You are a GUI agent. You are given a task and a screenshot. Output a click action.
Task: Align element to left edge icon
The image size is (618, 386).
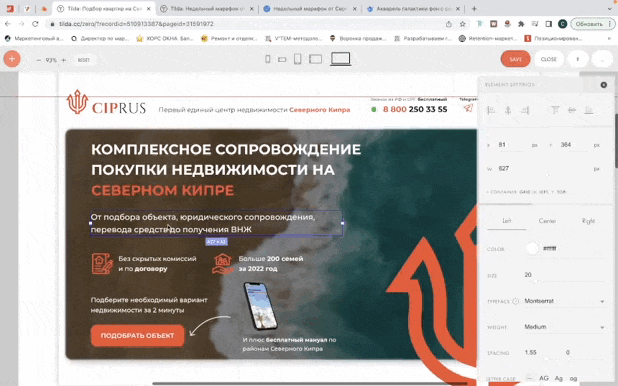pos(491,110)
